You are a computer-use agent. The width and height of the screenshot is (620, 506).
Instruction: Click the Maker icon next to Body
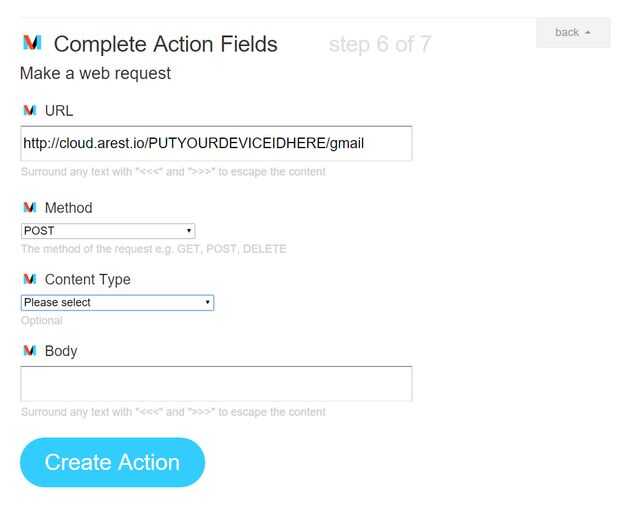point(29,351)
